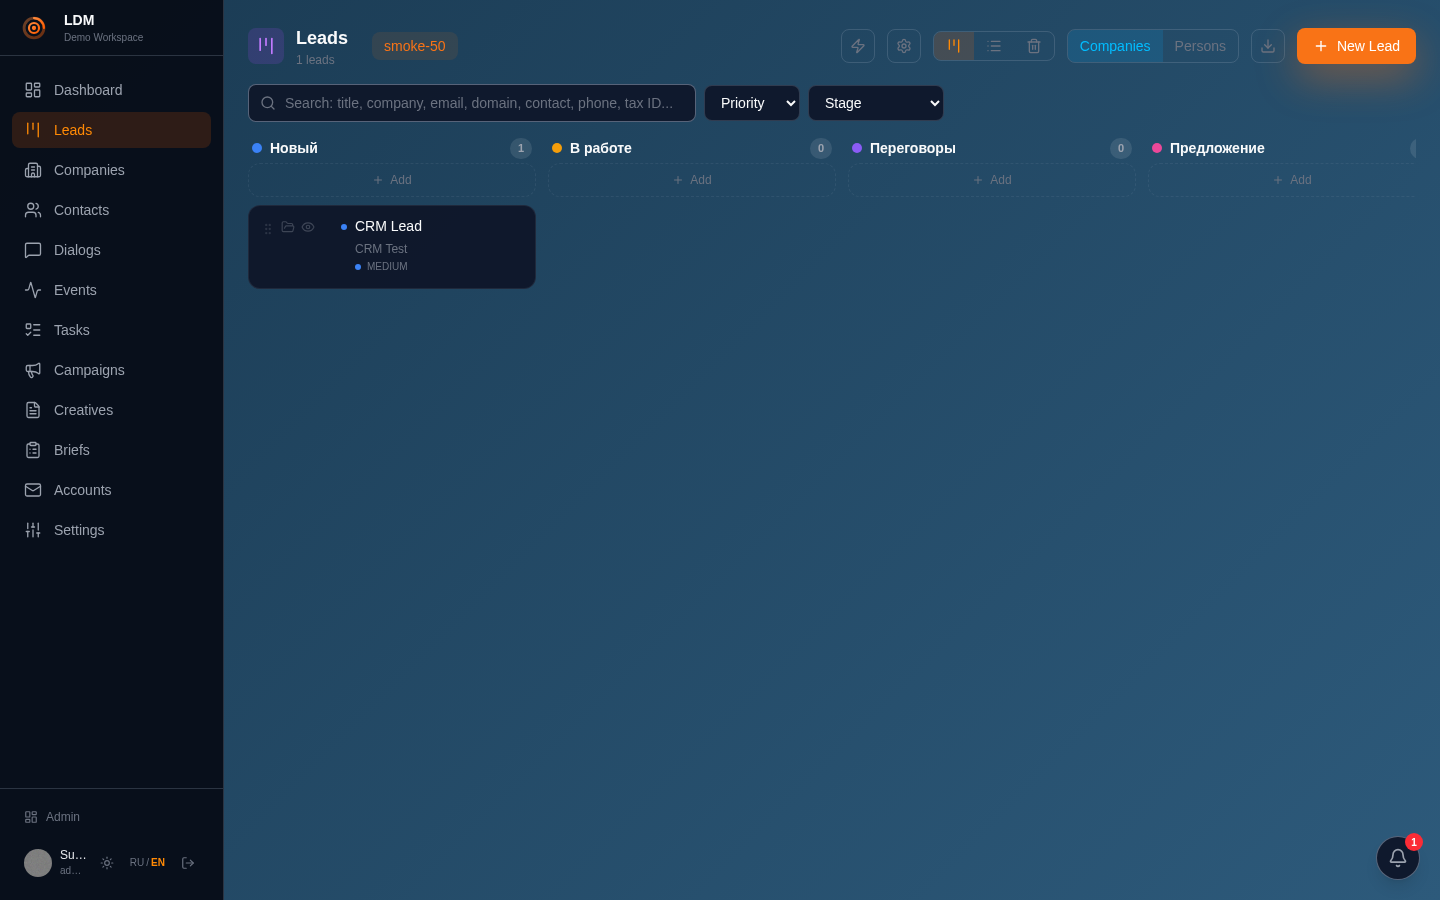Open the Priority dropdown
This screenshot has width=1440, height=900.
click(752, 103)
